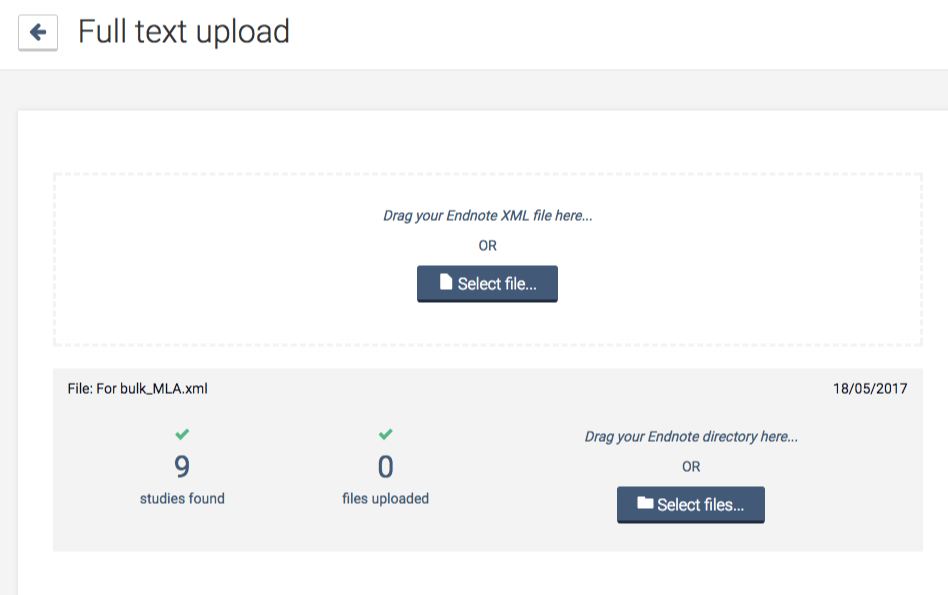Open the file picker via Select file
Image resolution: width=948 pixels, height=595 pixels.
487,283
